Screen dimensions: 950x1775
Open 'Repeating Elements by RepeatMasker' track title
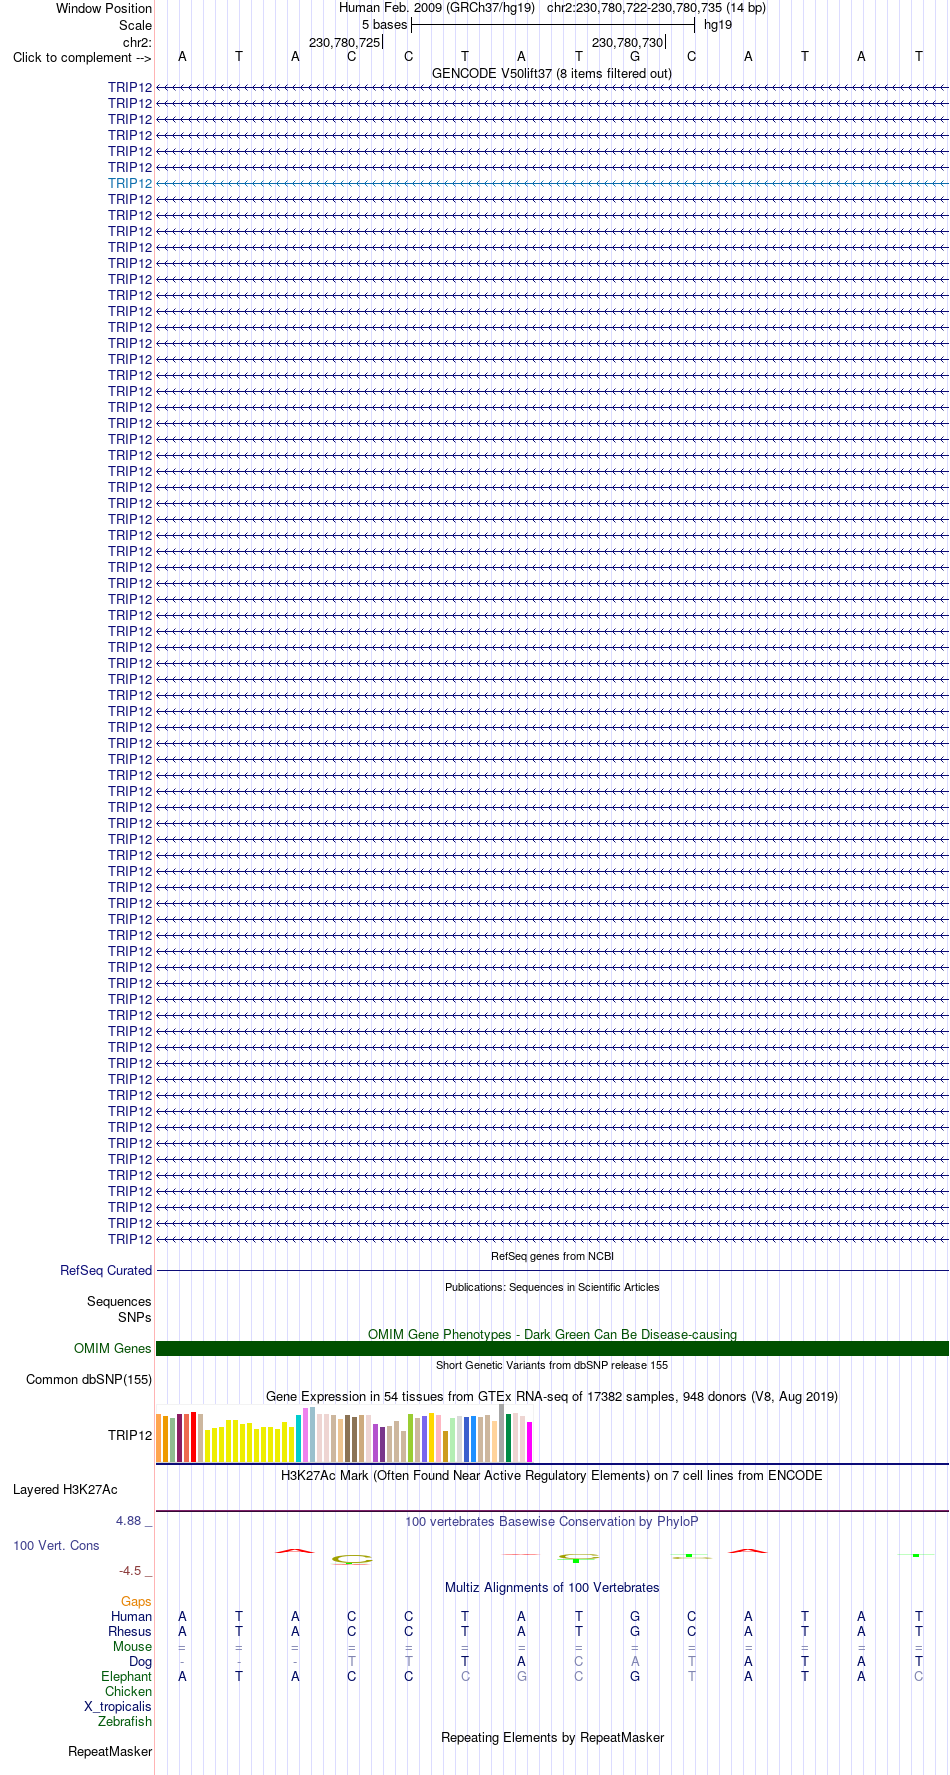[552, 1737]
